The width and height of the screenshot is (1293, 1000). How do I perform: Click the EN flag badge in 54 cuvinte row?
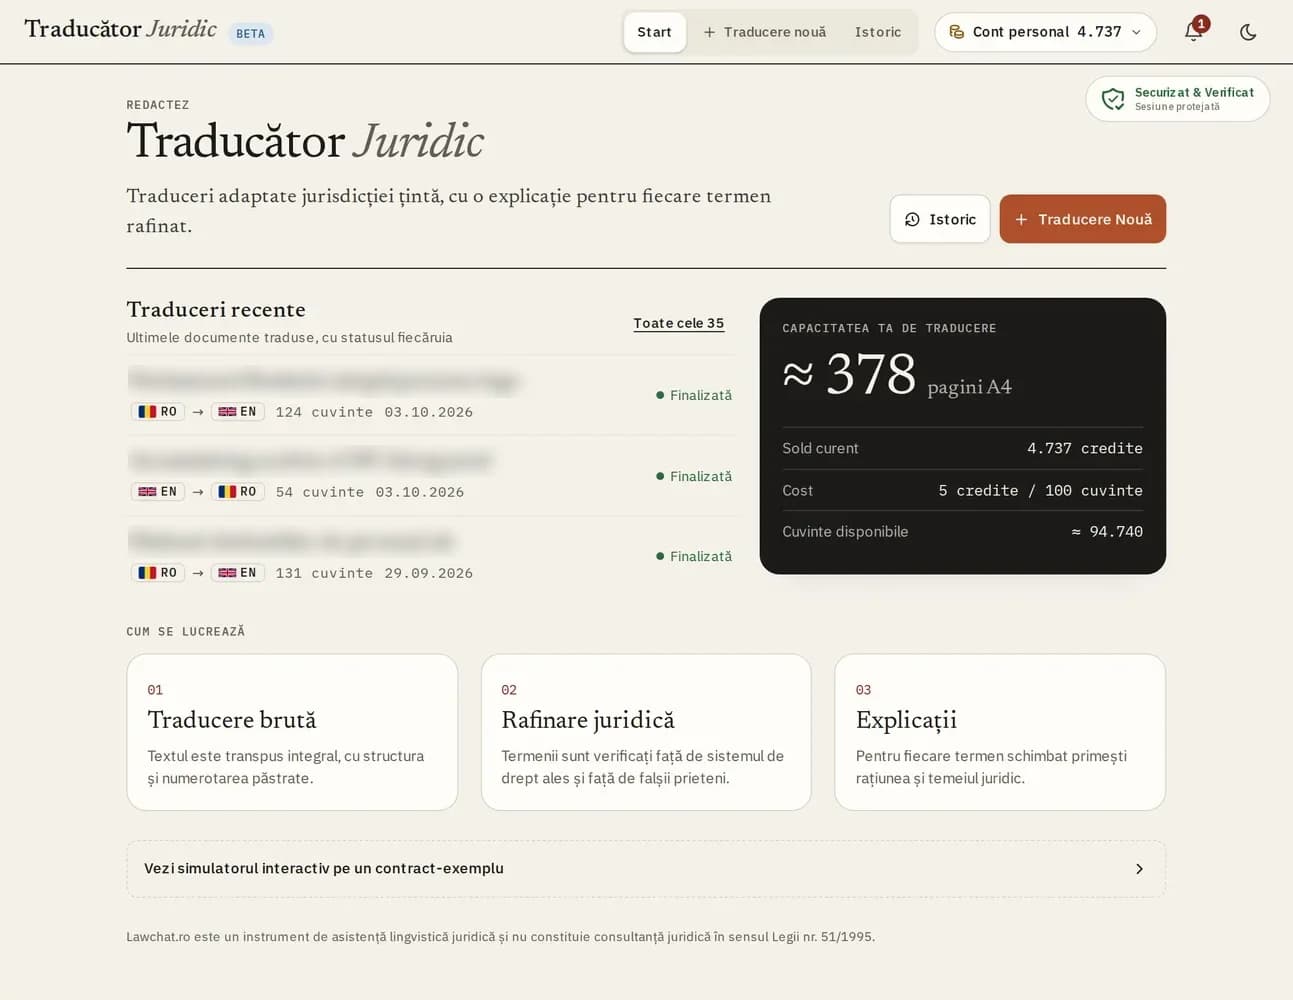158,491
